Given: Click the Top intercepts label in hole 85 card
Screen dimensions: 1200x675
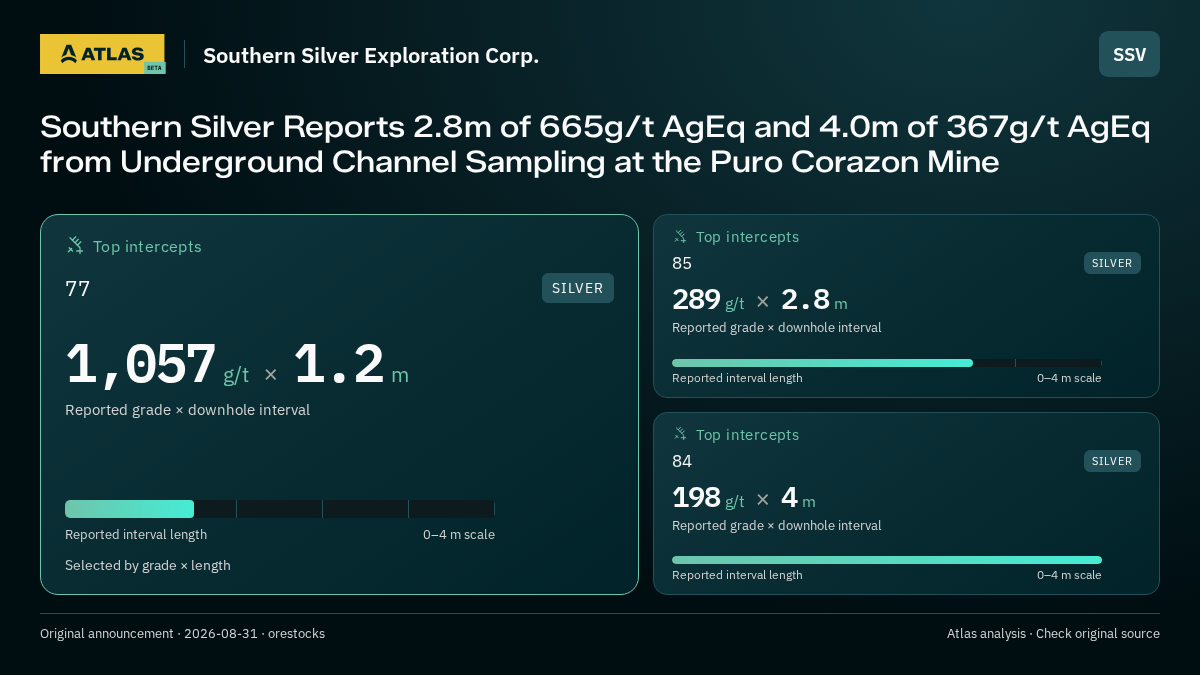Looking at the screenshot, I should [747, 237].
